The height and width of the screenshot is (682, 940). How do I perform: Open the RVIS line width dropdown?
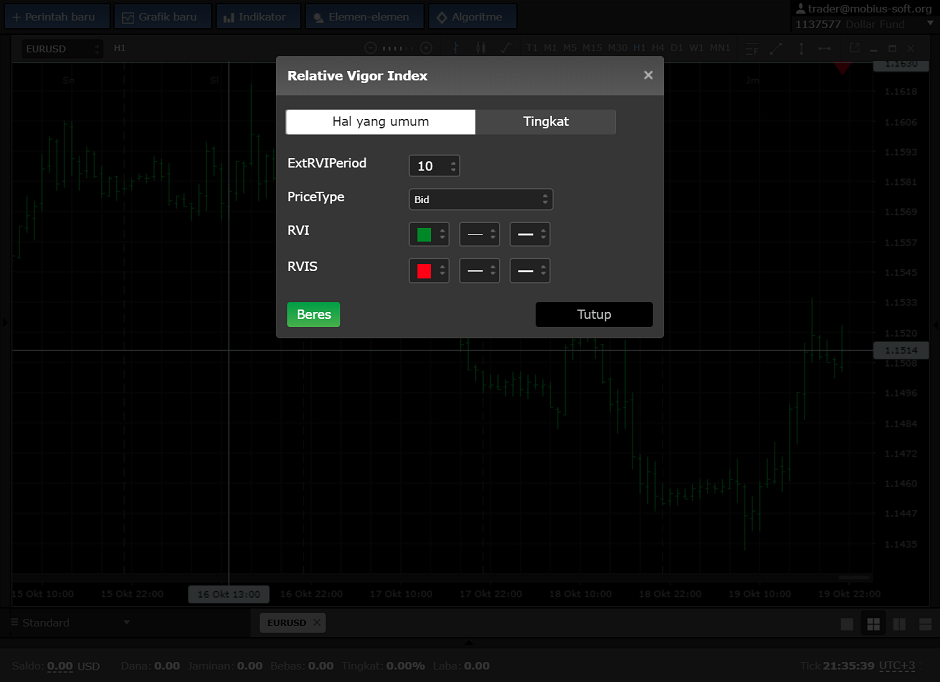(529, 271)
